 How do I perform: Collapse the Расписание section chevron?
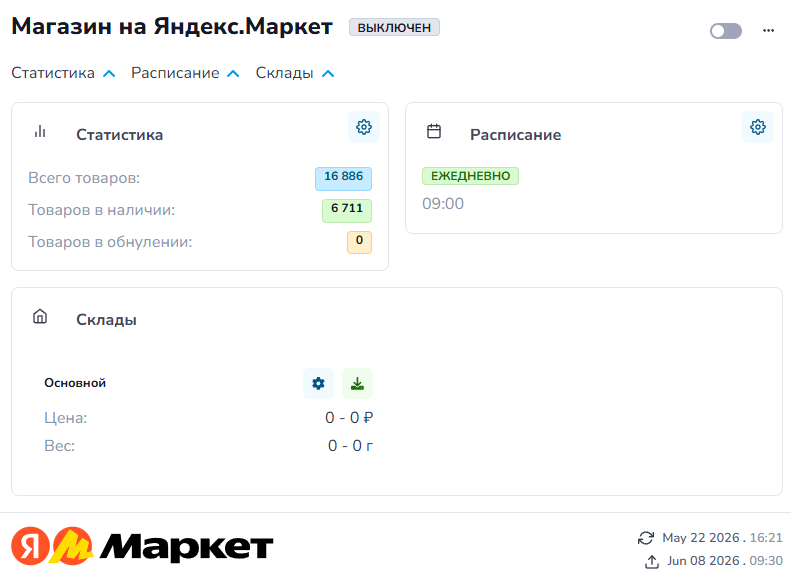(x=233, y=74)
